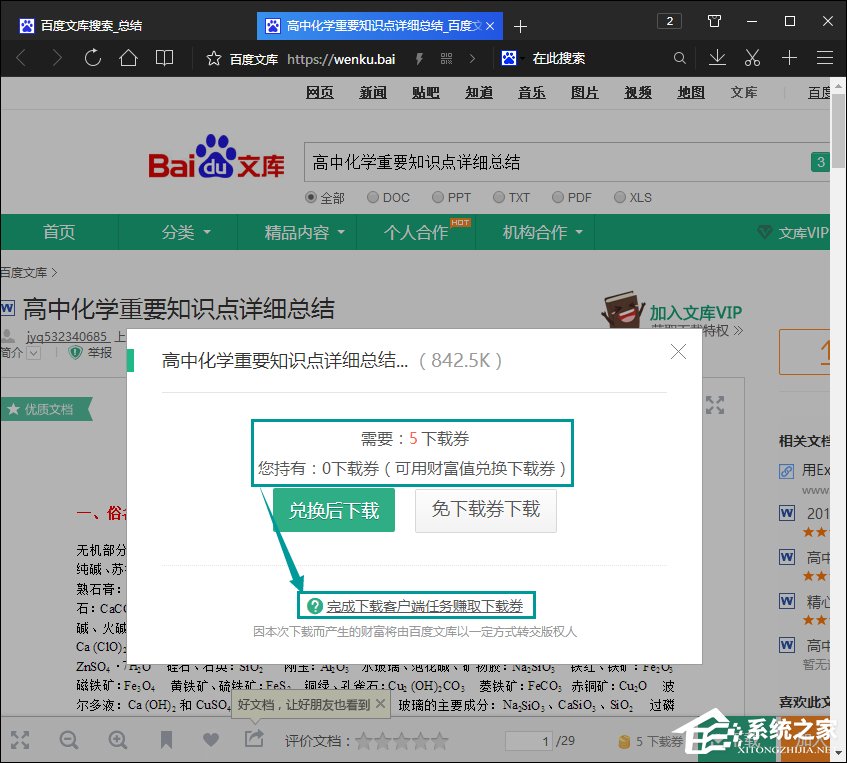Viewport: 847px width, 763px height.
Task: Open the 图片 navigation menu item
Action: tap(584, 92)
